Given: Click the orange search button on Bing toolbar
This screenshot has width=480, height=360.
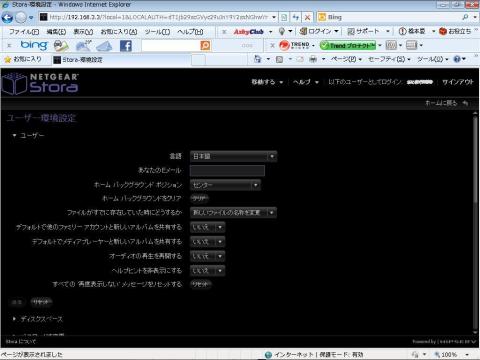Looking at the screenshot, I should 205,45.
